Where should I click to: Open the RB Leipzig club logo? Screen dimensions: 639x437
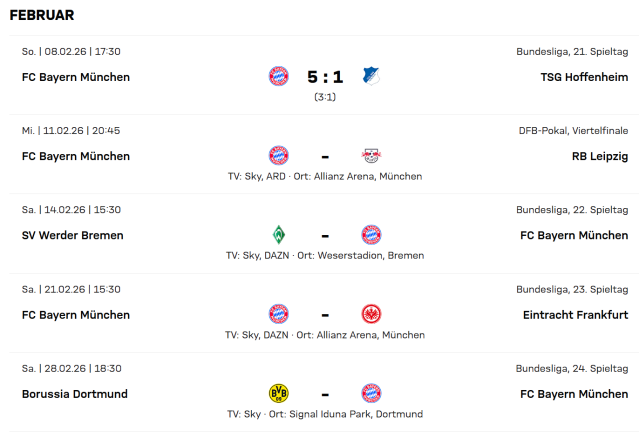coord(372,155)
